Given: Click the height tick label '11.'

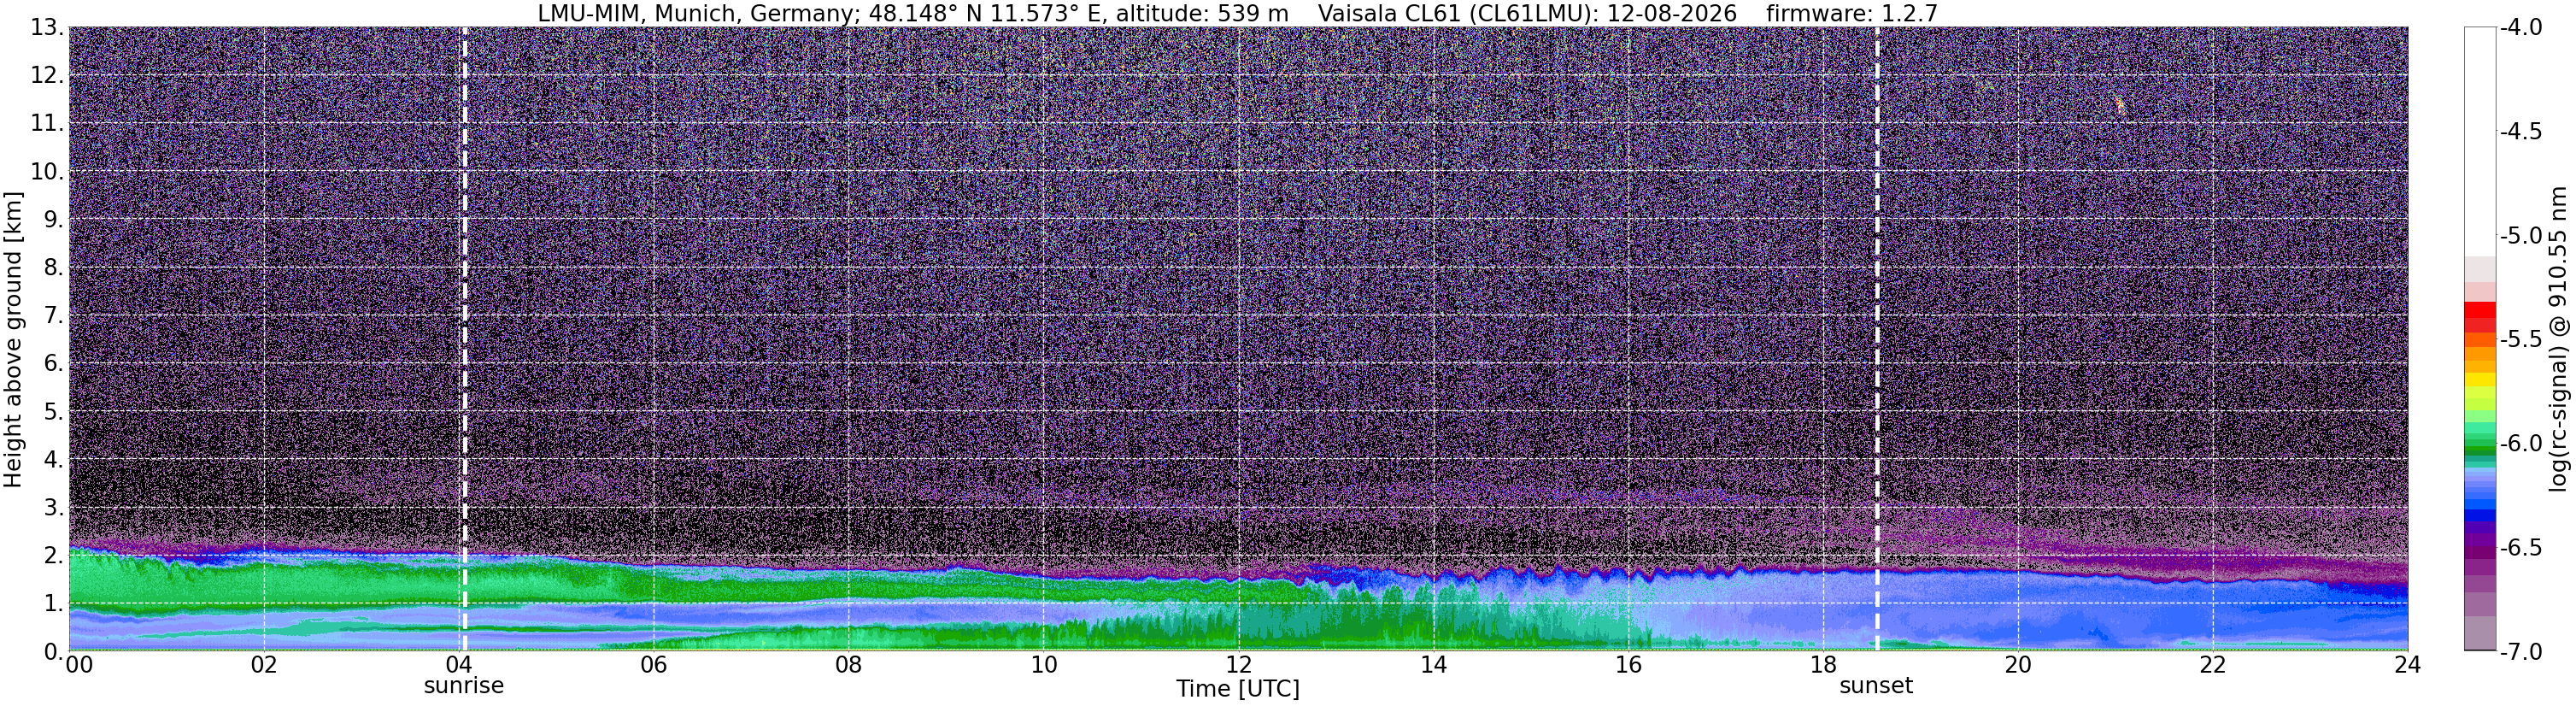Looking at the screenshot, I should click(x=47, y=124).
